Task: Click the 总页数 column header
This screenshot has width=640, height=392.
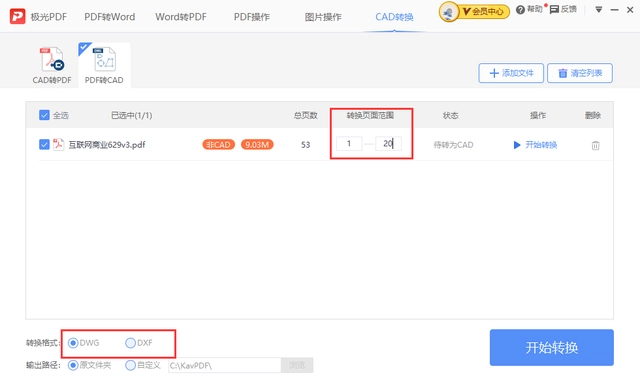Action: 306,116
